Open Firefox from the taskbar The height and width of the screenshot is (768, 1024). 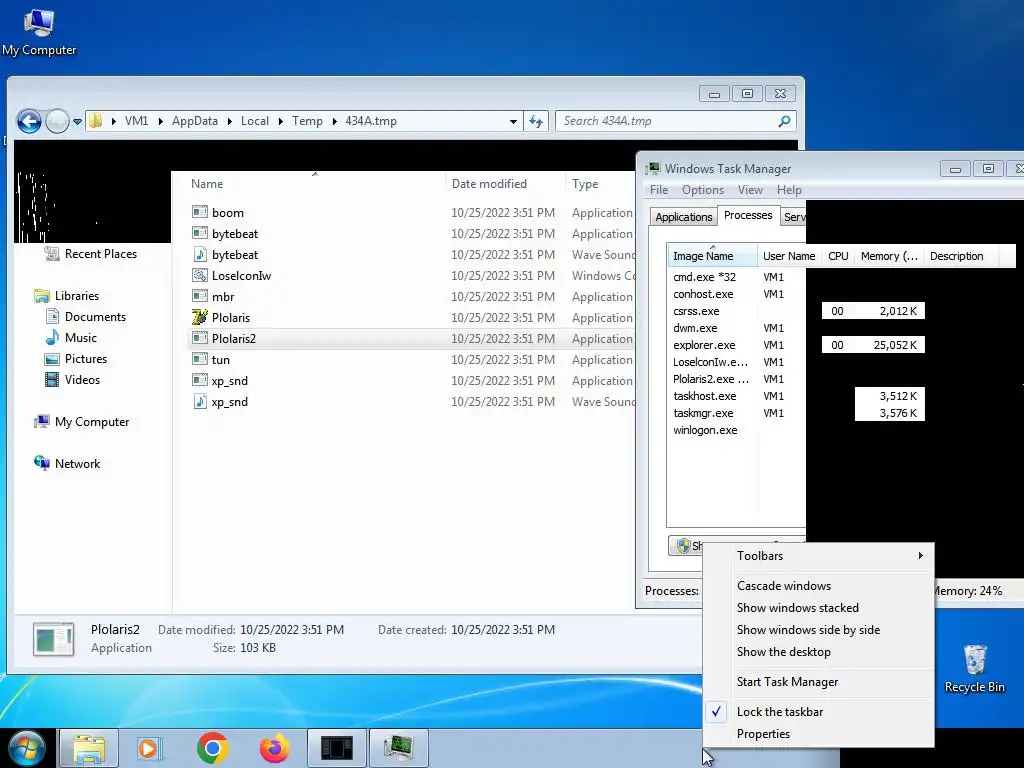point(274,748)
